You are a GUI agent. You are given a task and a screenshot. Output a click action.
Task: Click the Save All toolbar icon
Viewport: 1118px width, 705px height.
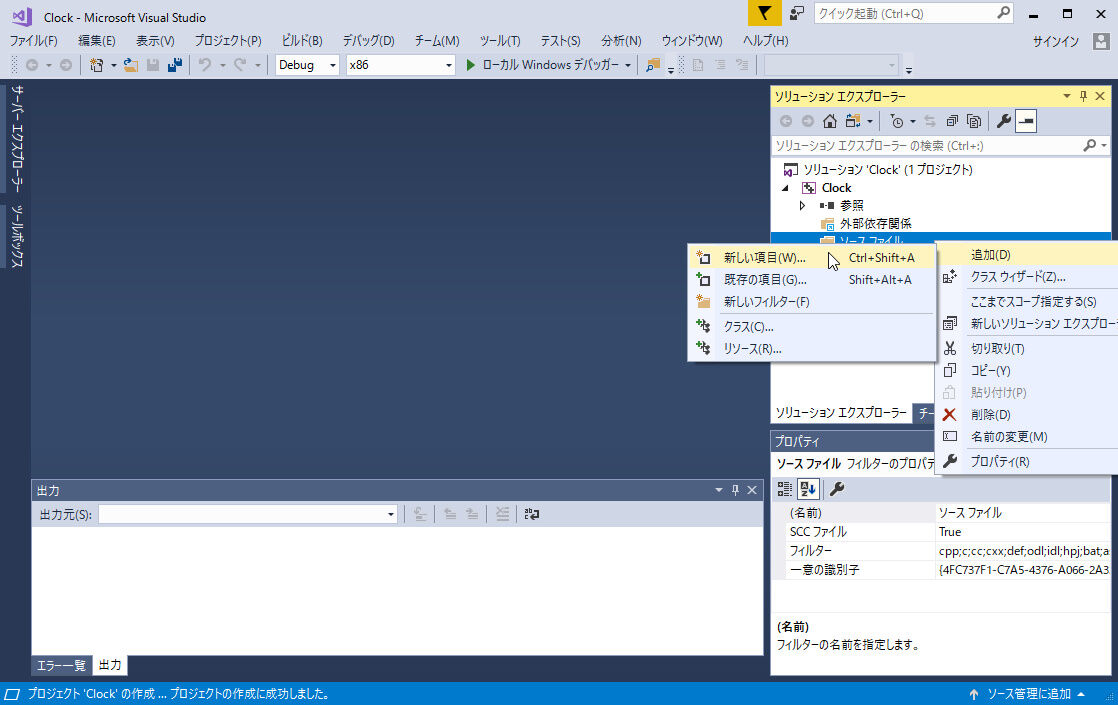[x=175, y=65]
